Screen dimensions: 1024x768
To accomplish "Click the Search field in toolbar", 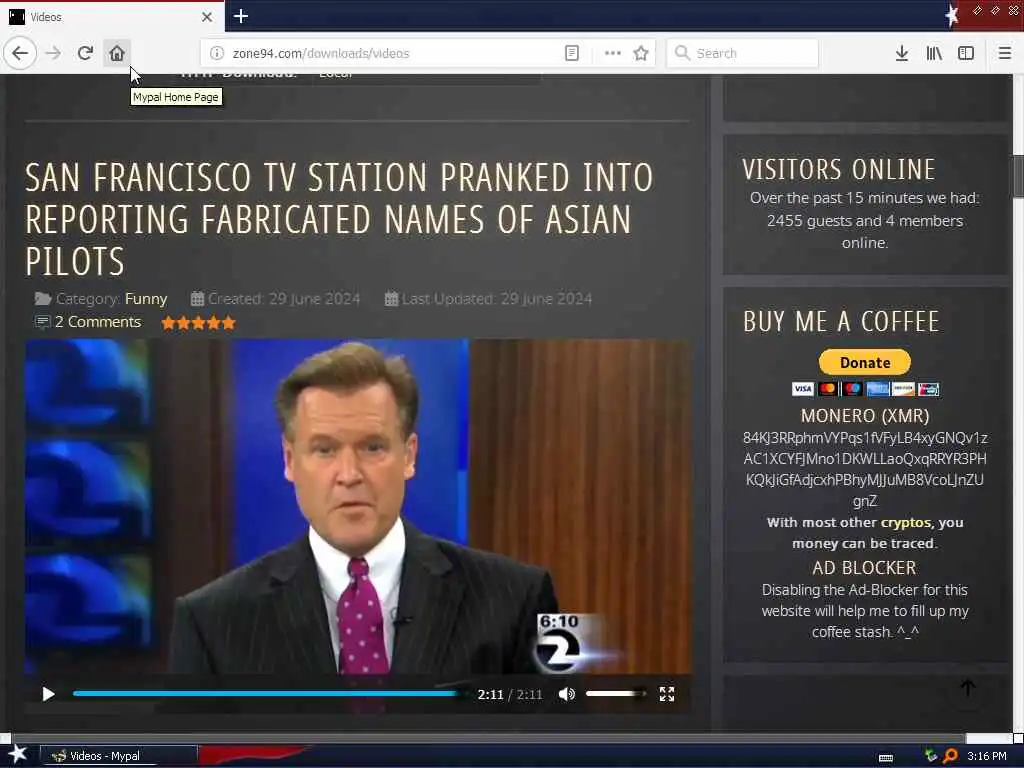I will [743, 53].
